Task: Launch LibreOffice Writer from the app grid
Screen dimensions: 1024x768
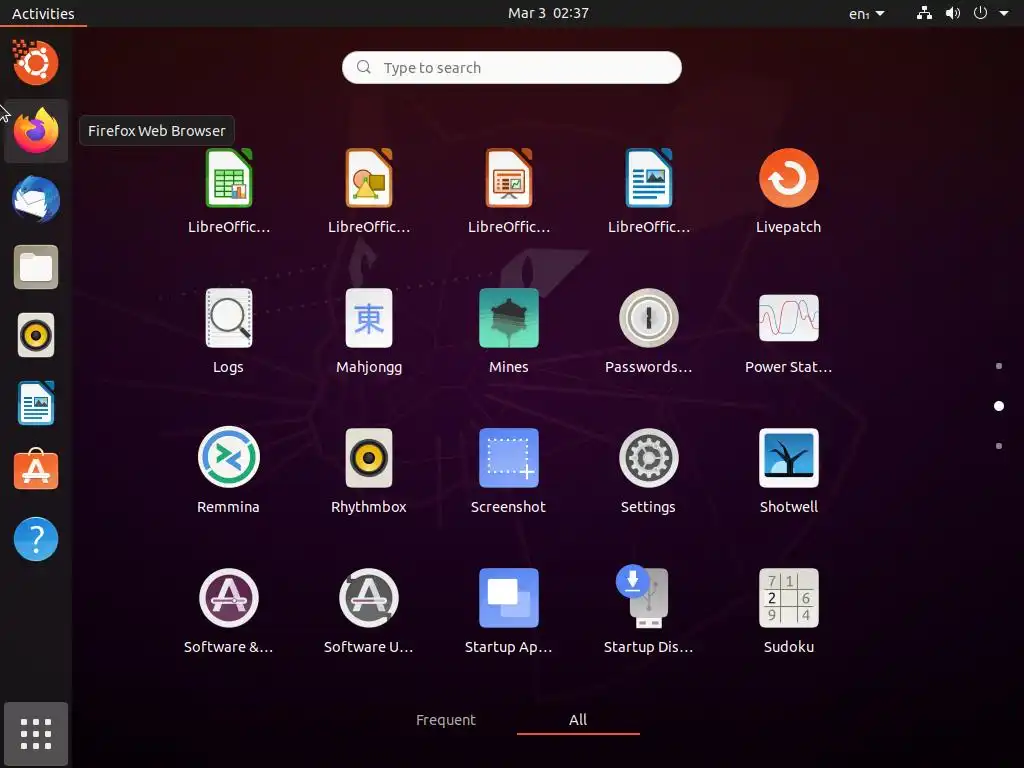Action: [x=648, y=179]
